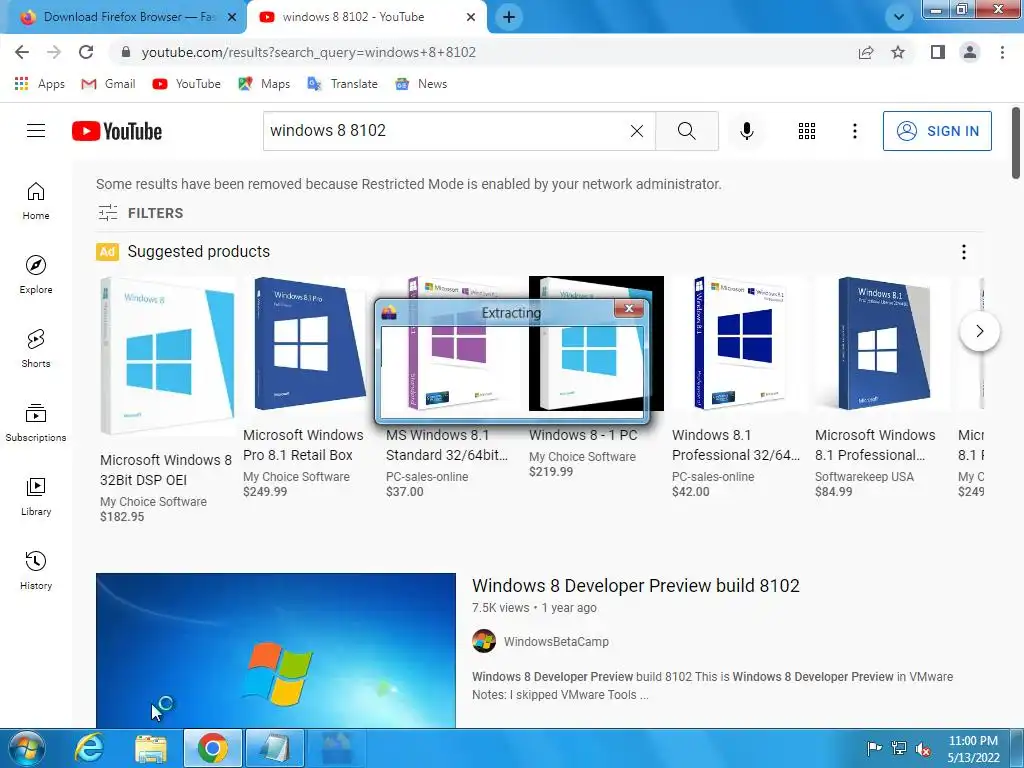The width and height of the screenshot is (1024, 768).
Task: Click the magnifier search button
Action: click(x=687, y=131)
